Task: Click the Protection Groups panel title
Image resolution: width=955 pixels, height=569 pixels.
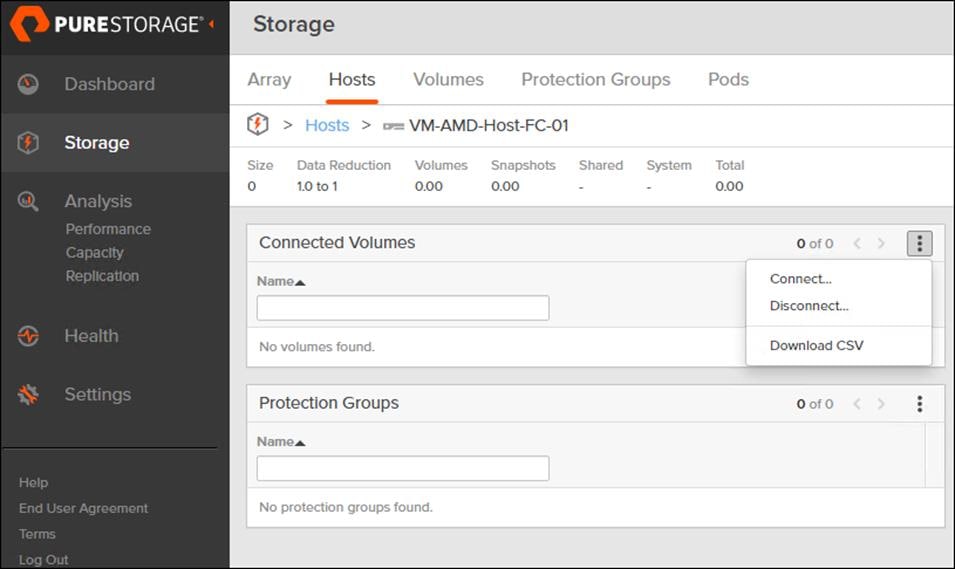Action: click(x=329, y=403)
